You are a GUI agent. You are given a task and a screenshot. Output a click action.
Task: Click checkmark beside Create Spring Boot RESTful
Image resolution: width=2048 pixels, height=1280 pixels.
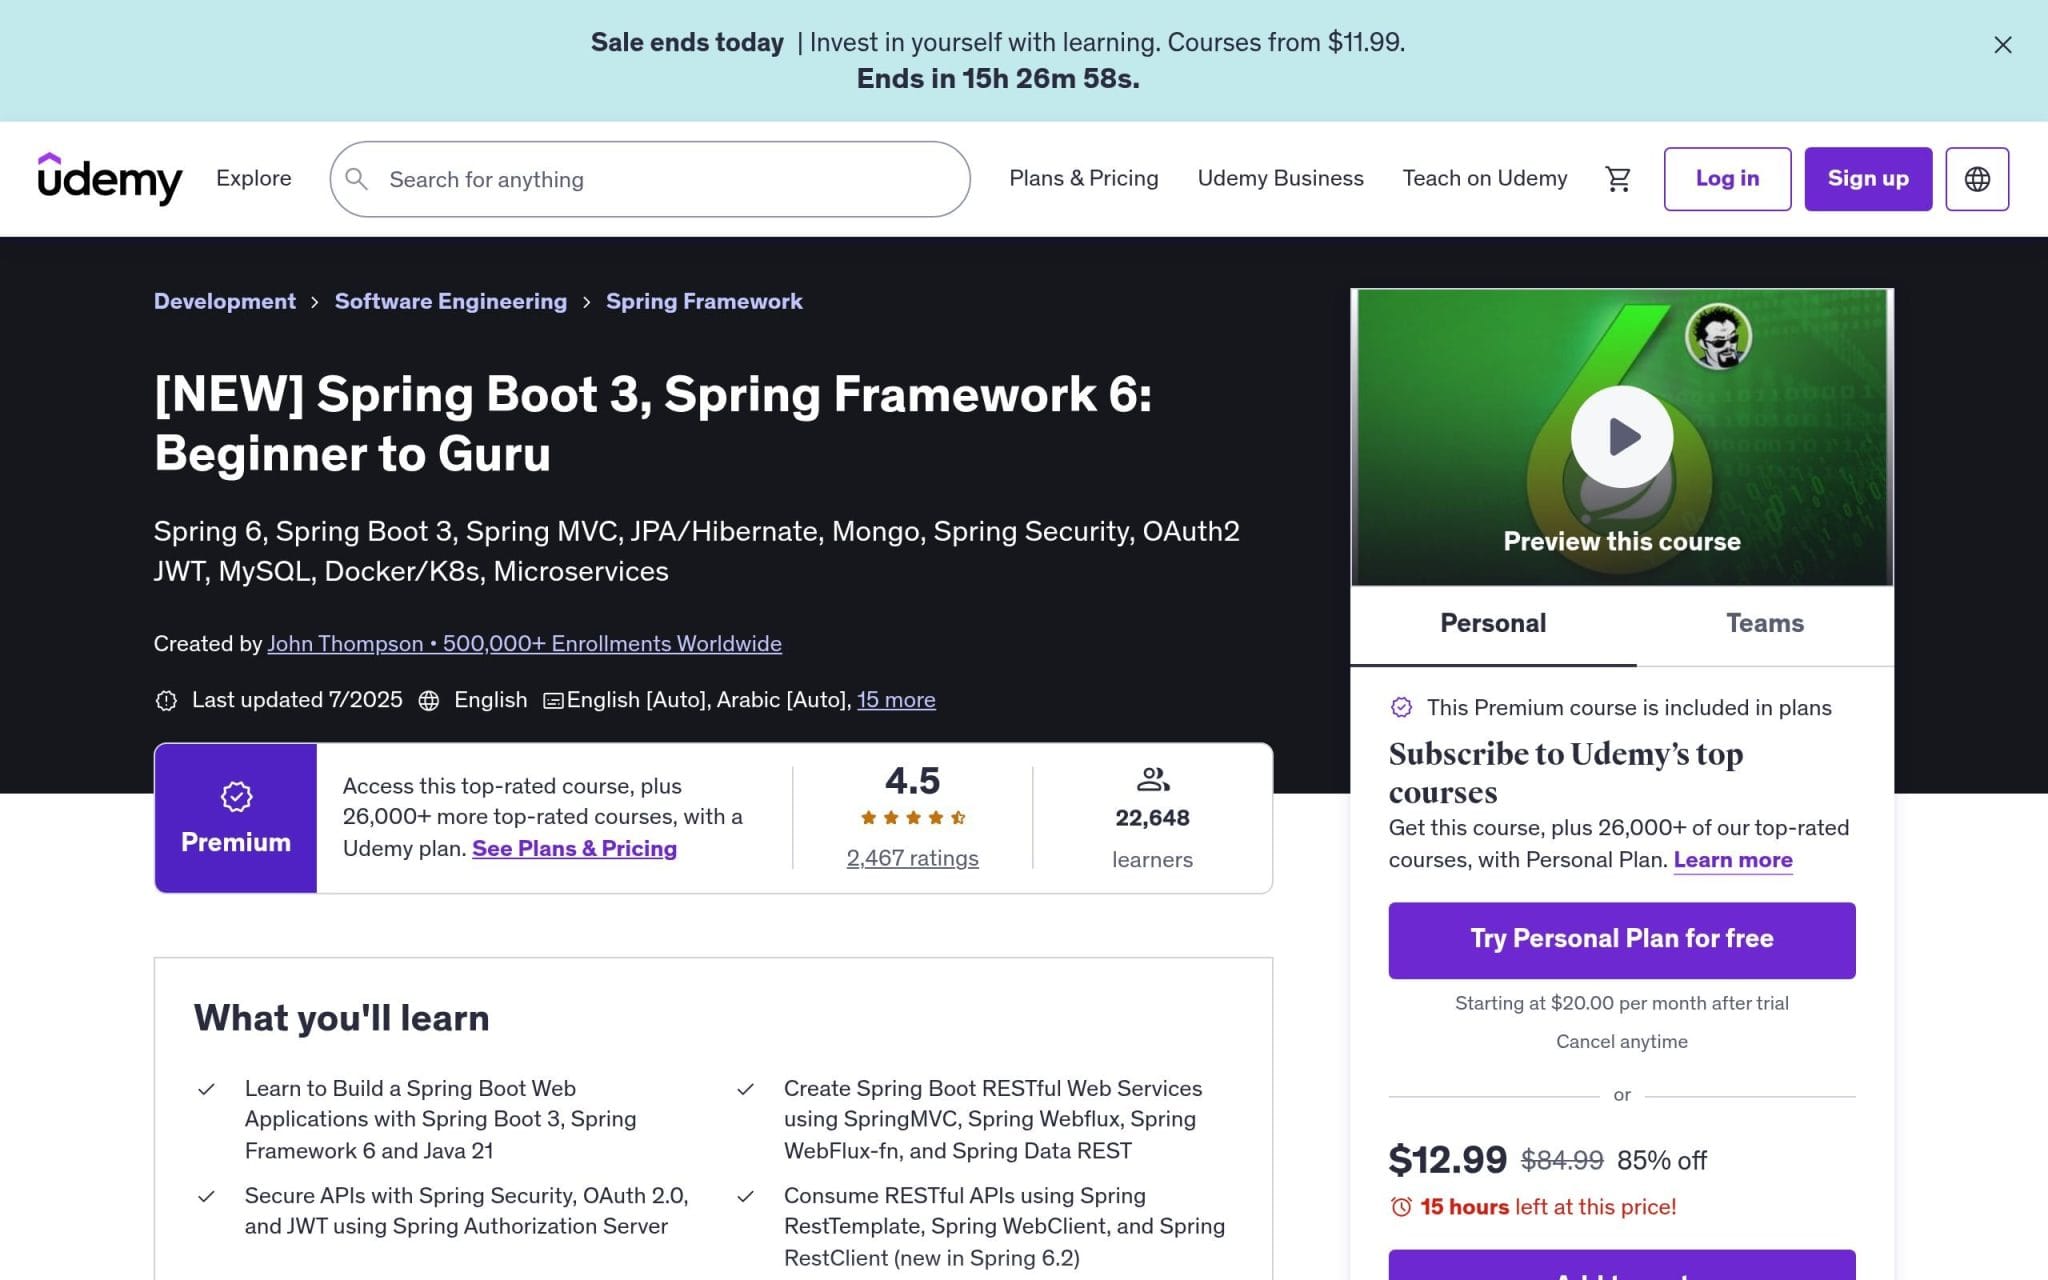point(745,1089)
